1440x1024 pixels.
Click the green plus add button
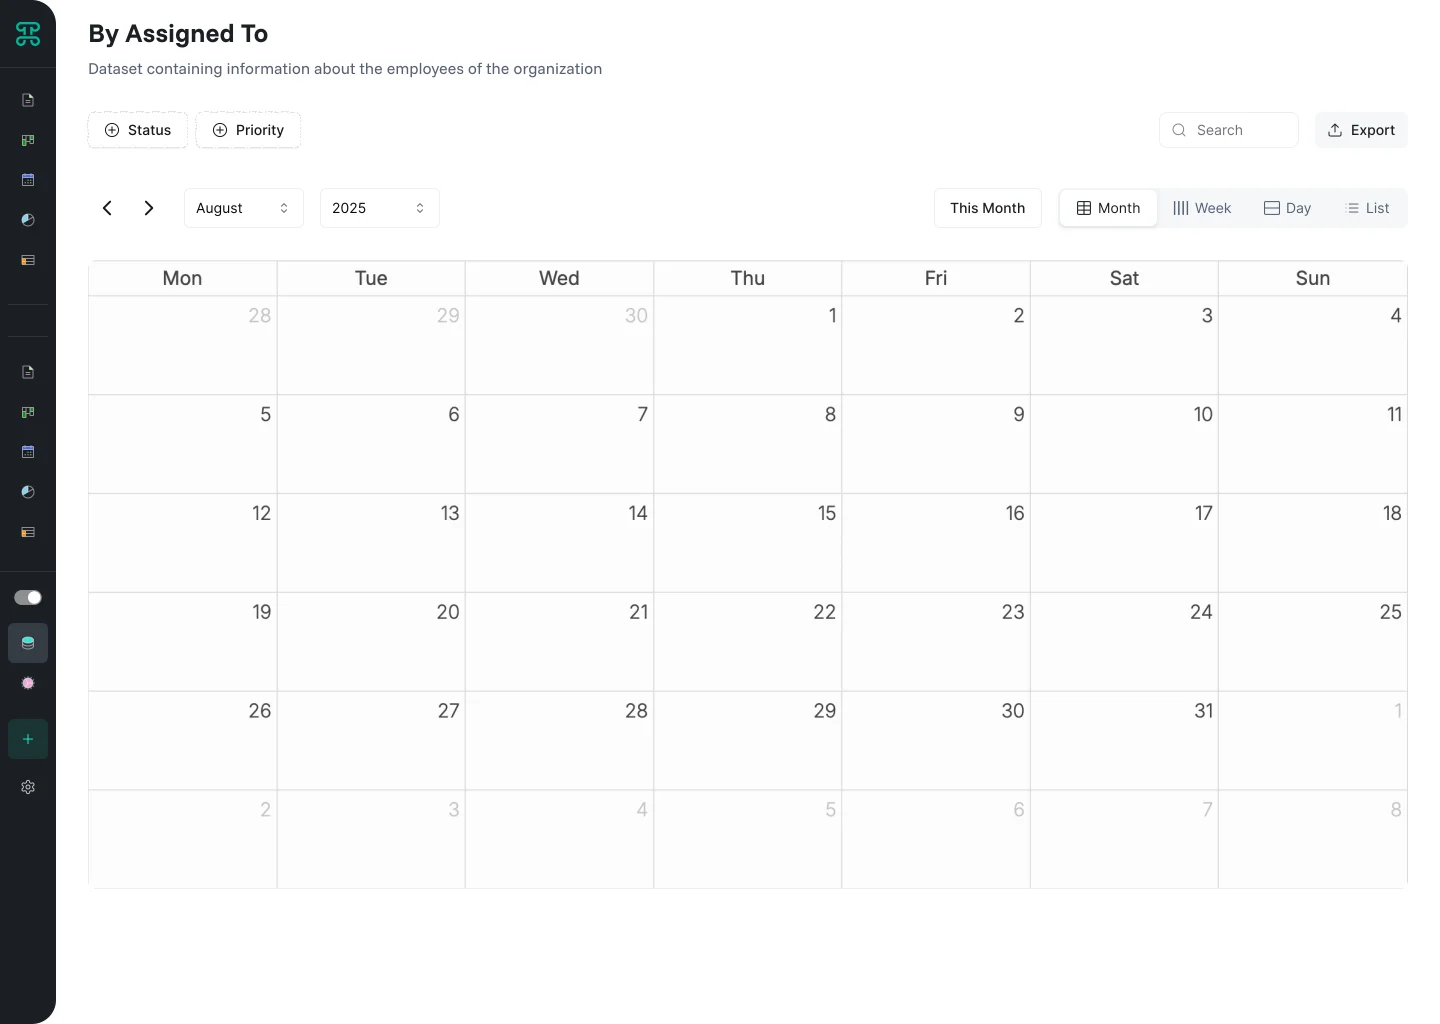28,739
